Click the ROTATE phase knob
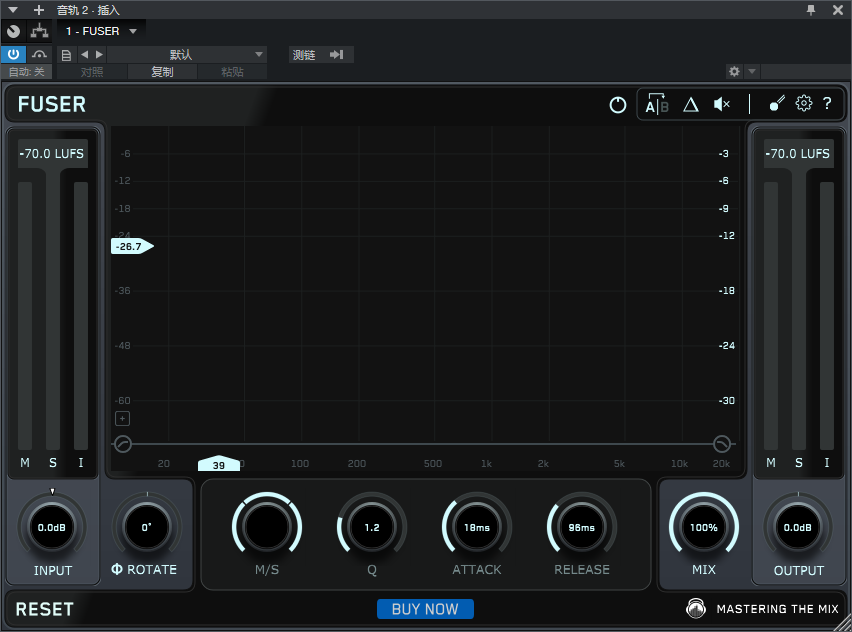This screenshot has height=632, width=852. 147,527
